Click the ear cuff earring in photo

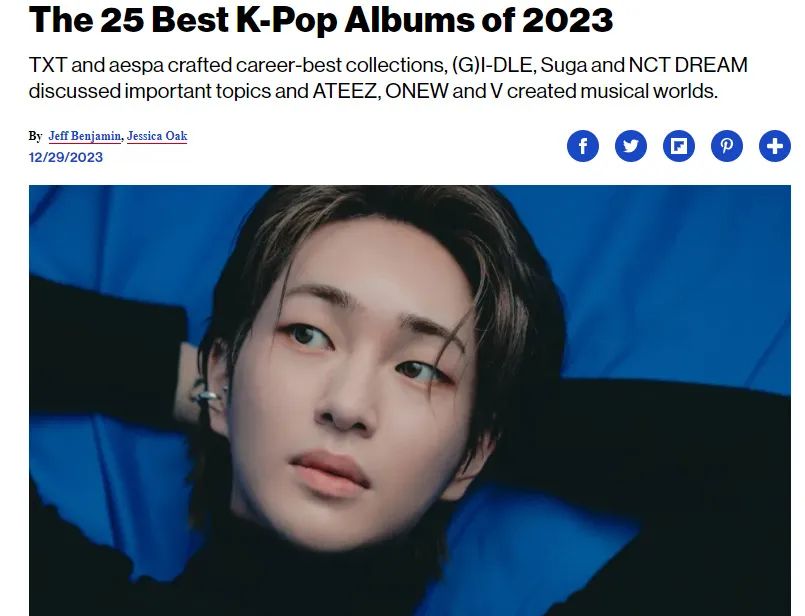(208, 395)
